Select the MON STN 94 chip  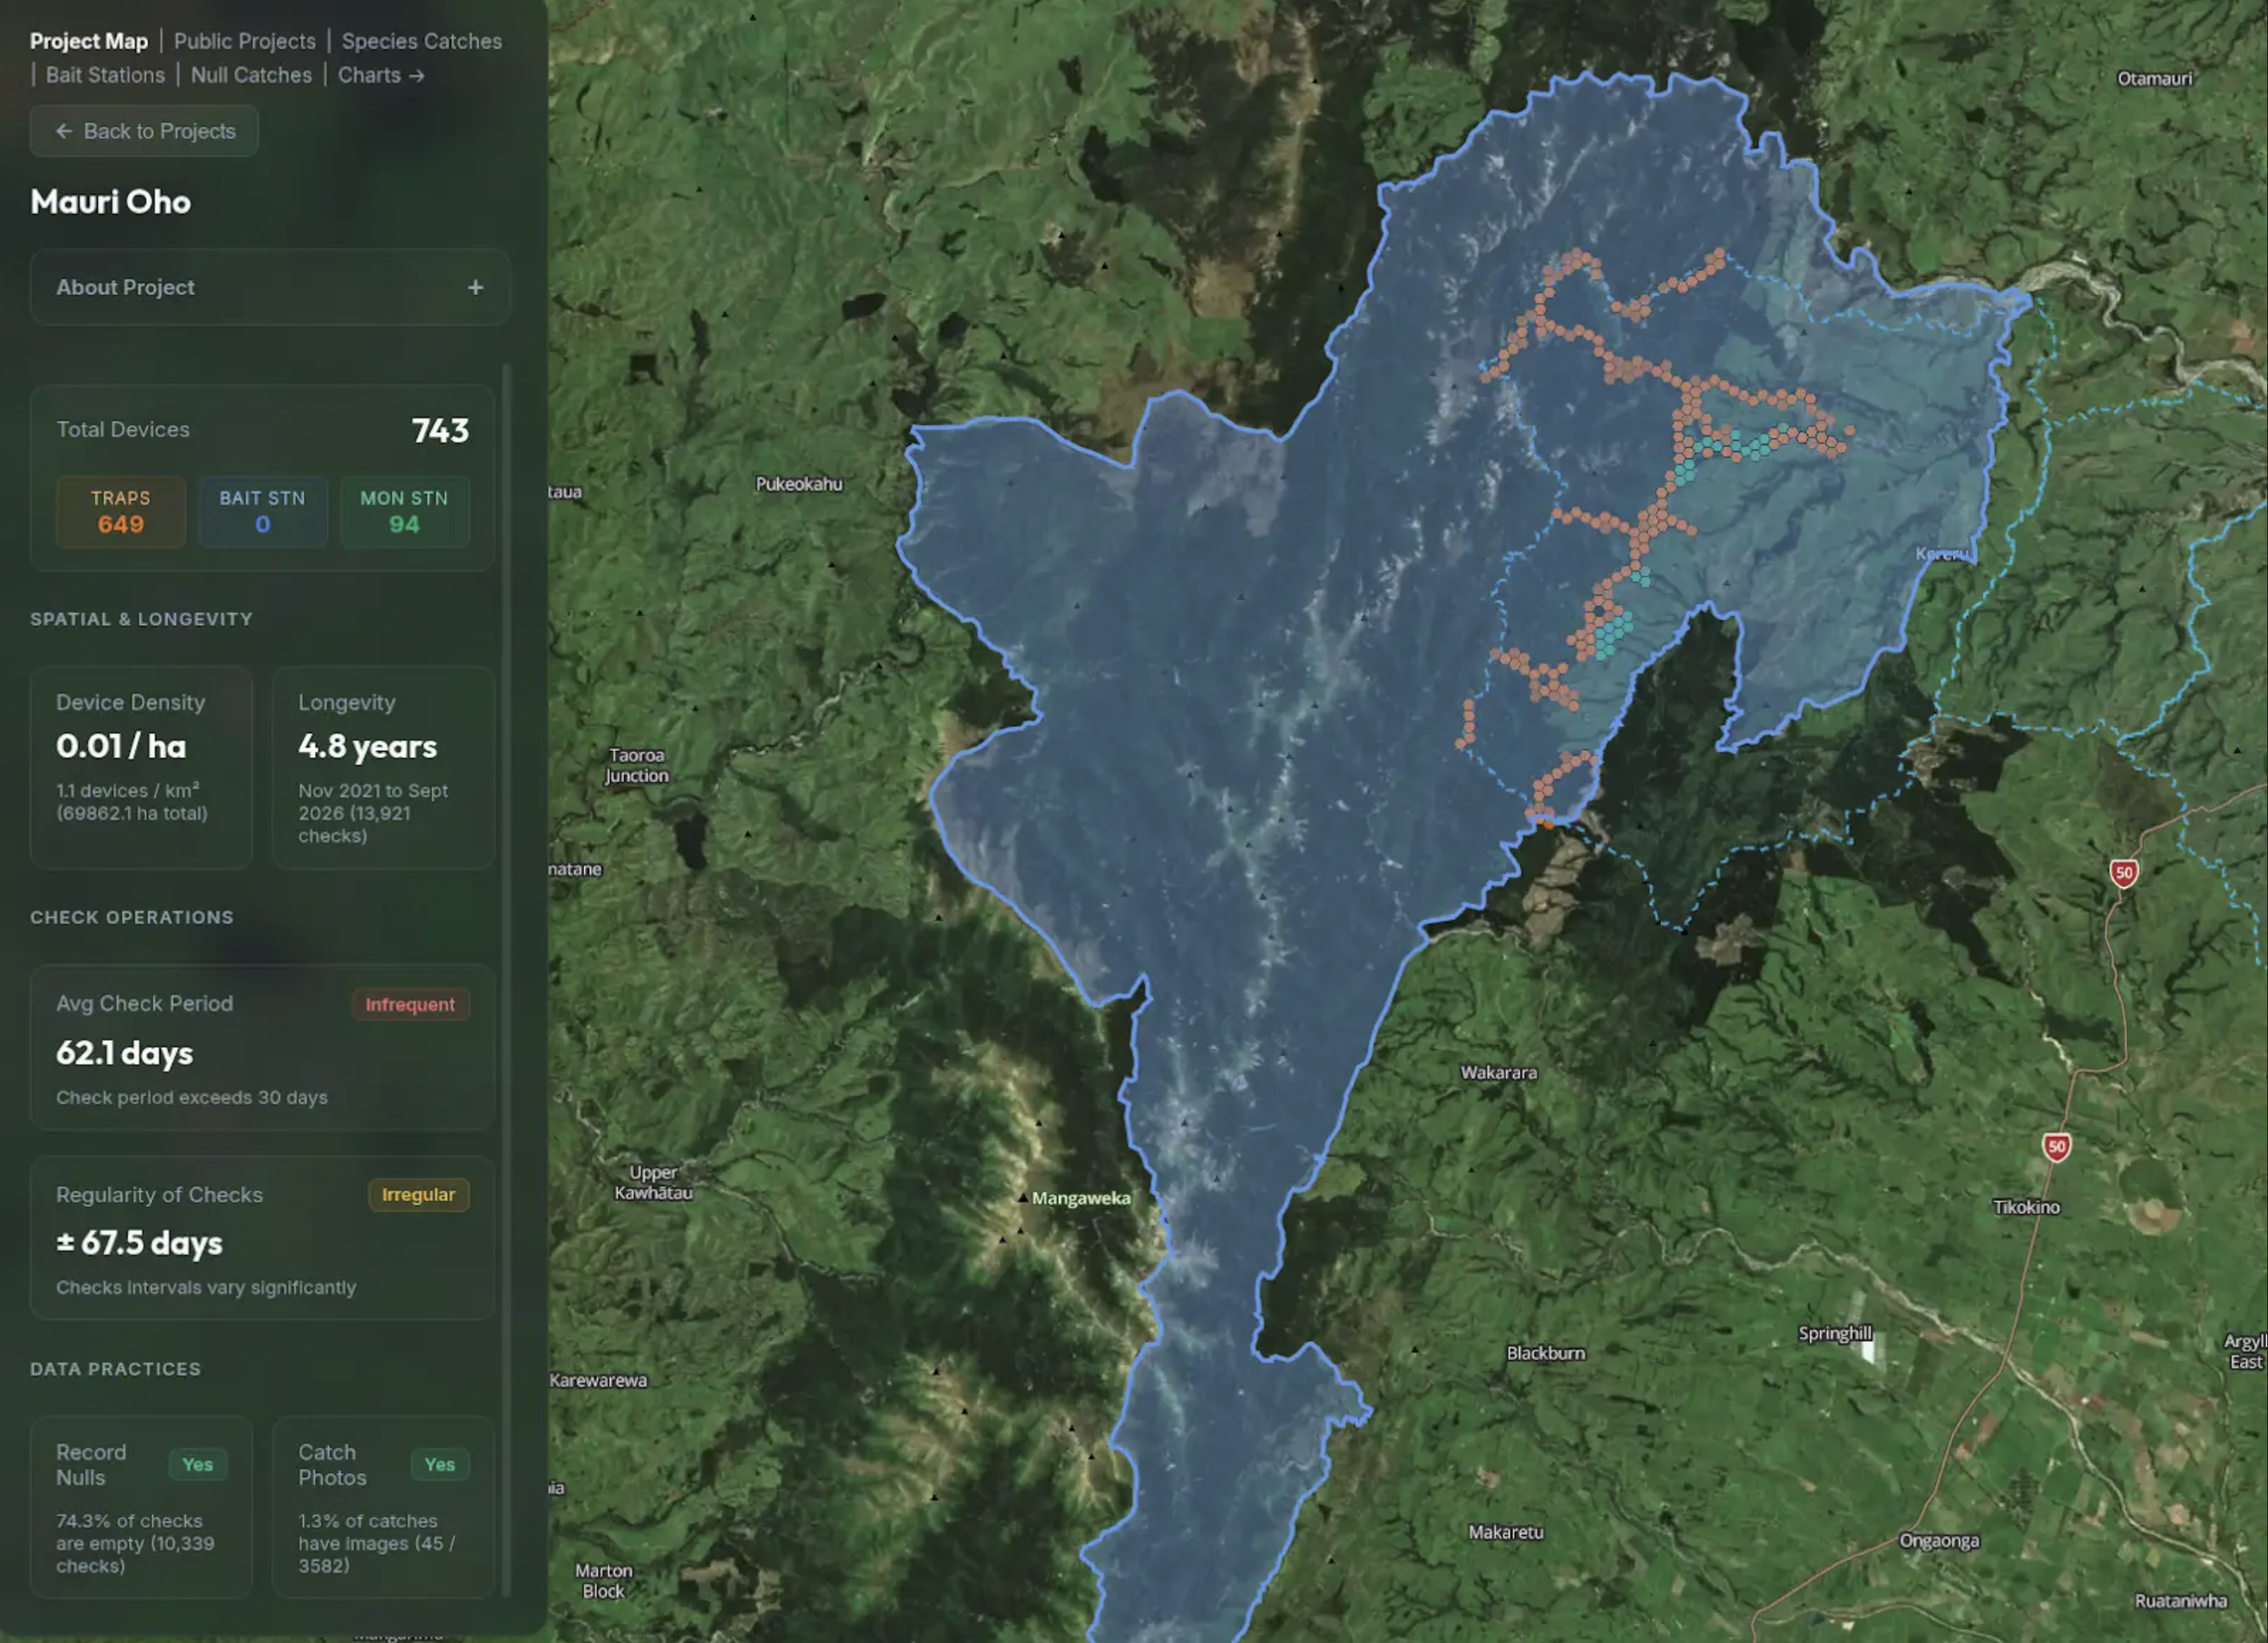[404, 511]
